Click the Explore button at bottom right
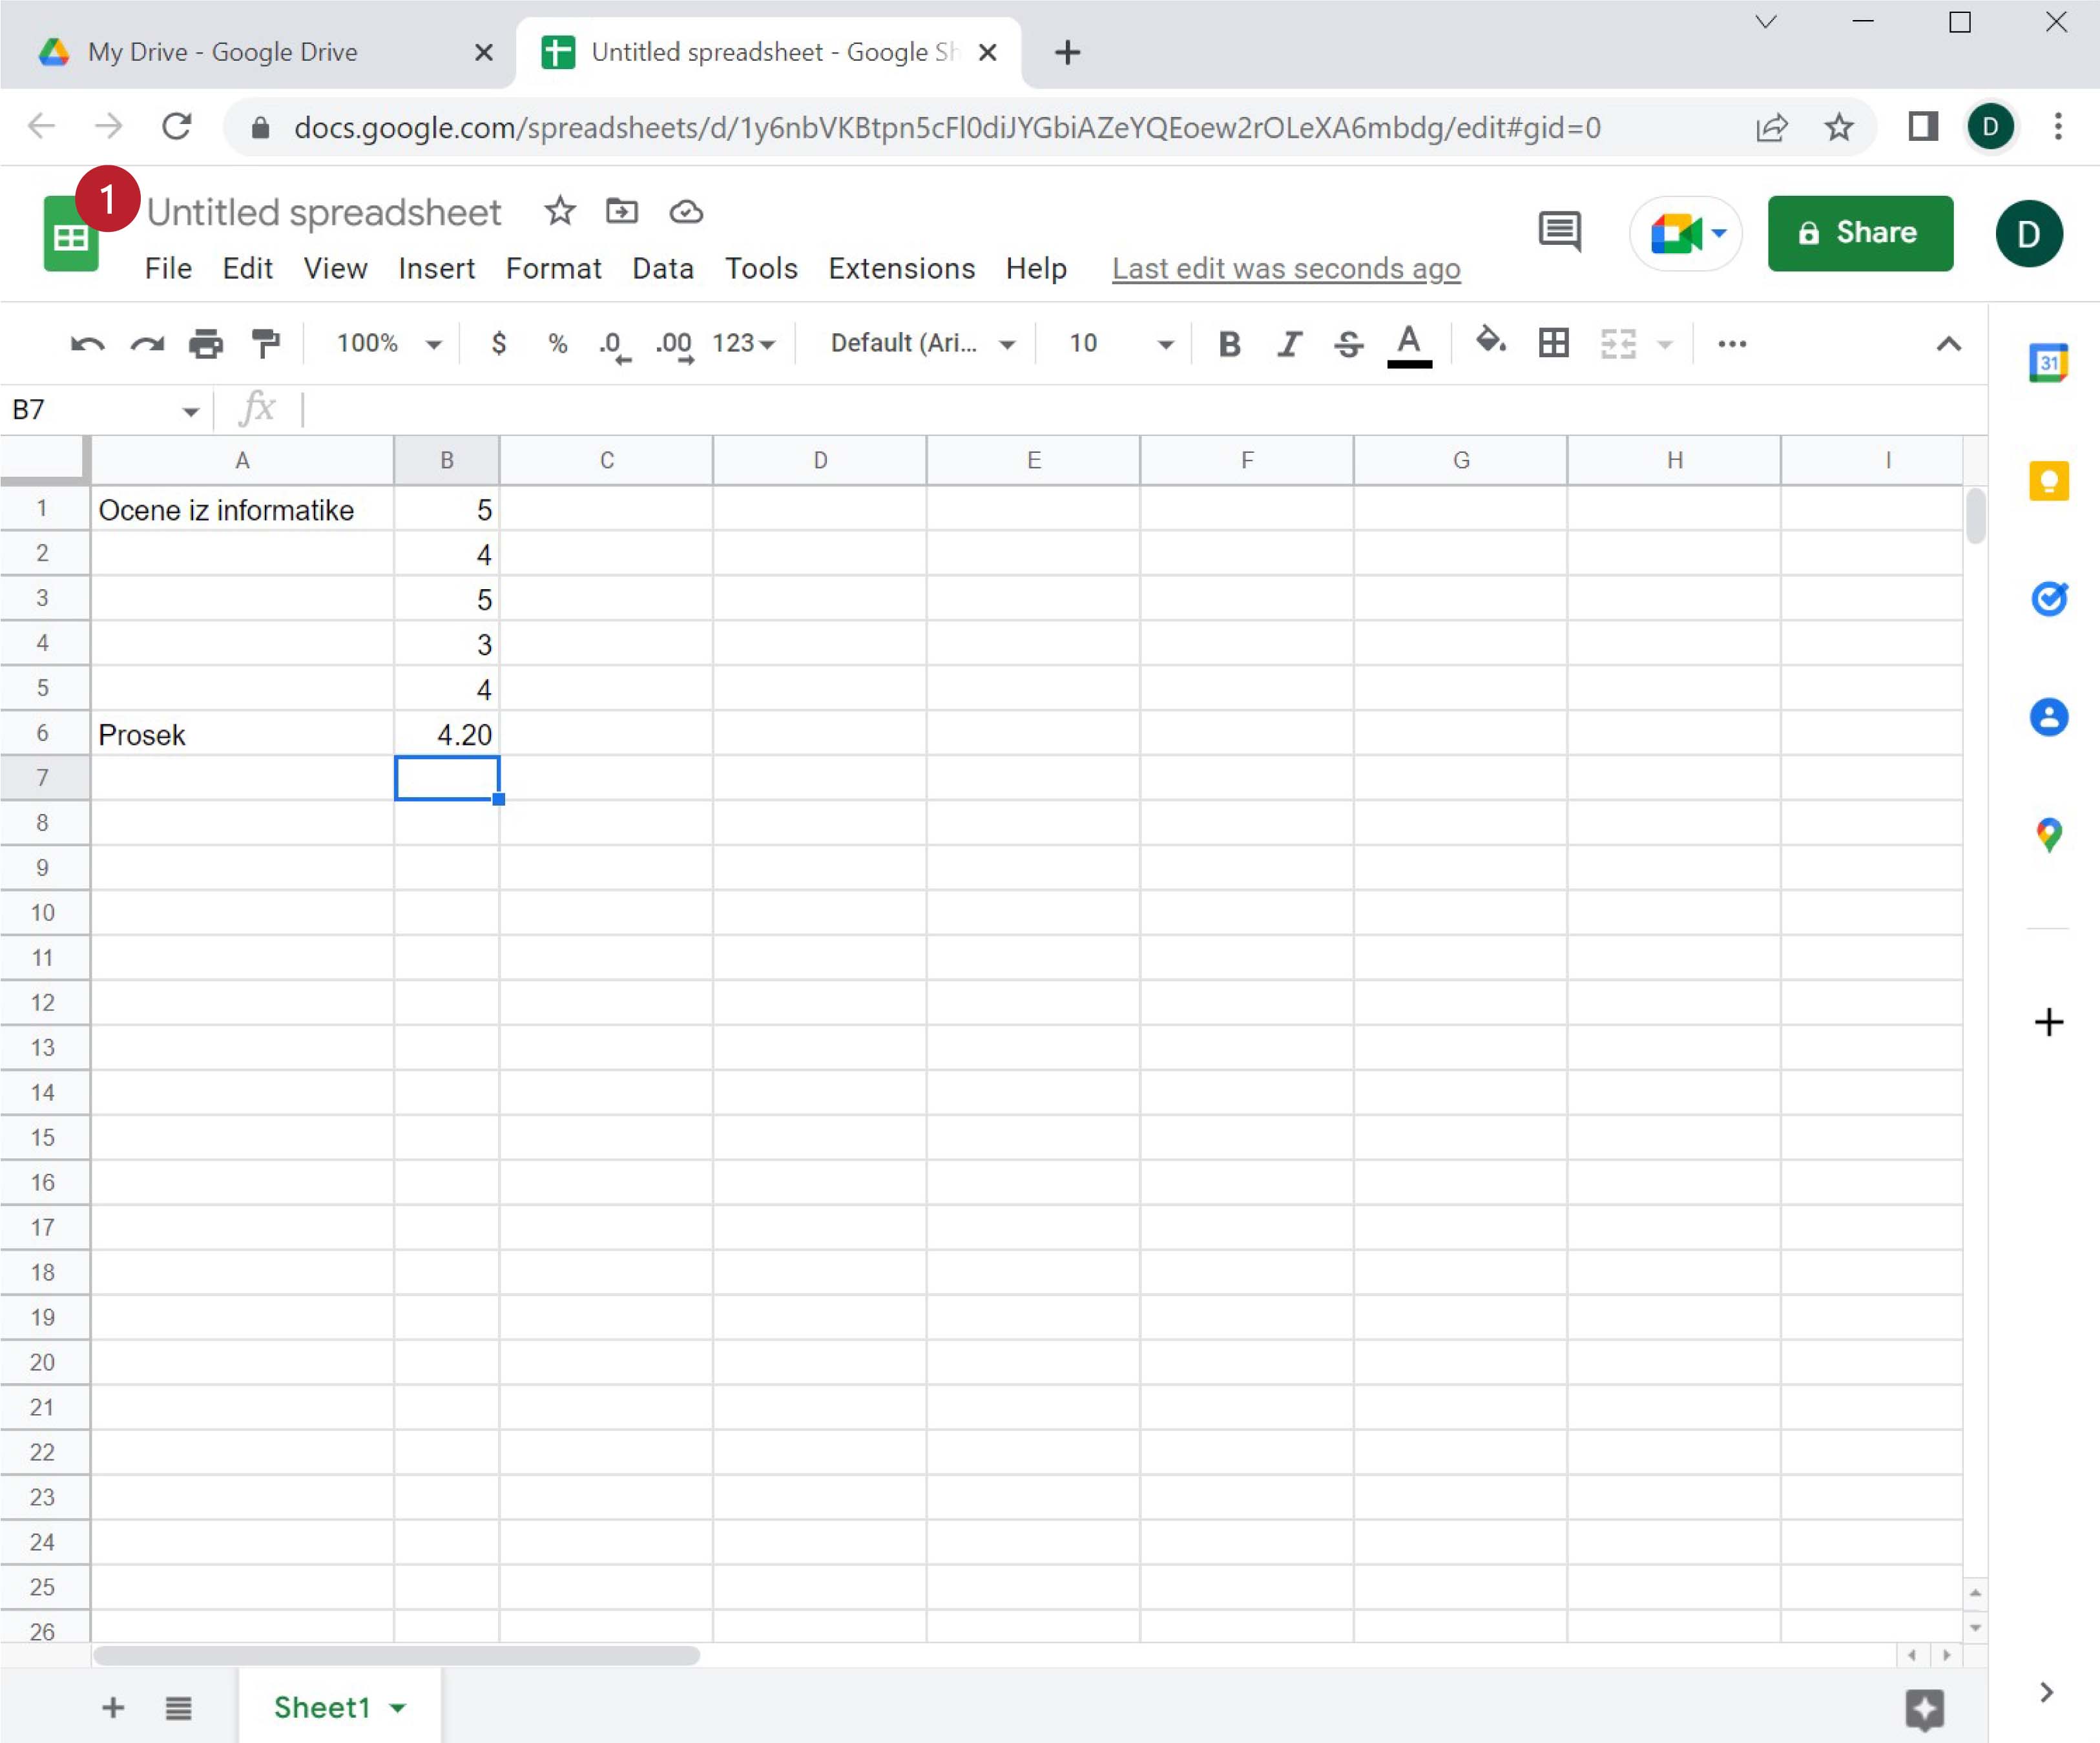This screenshot has width=2100, height=1743. click(x=1924, y=1709)
